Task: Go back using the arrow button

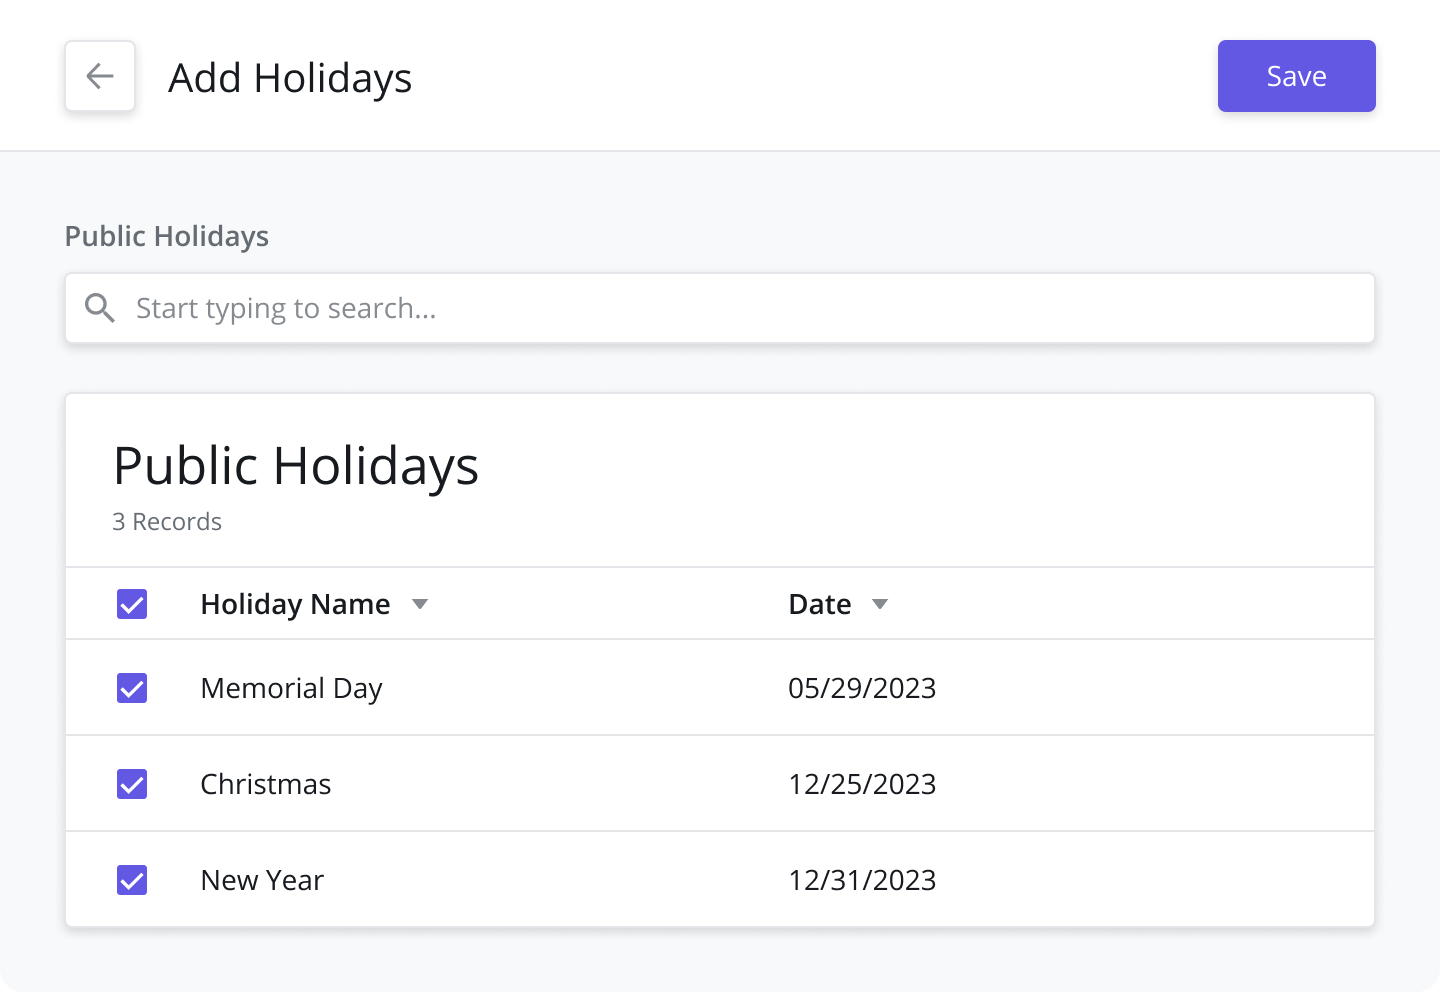Action: tap(100, 76)
